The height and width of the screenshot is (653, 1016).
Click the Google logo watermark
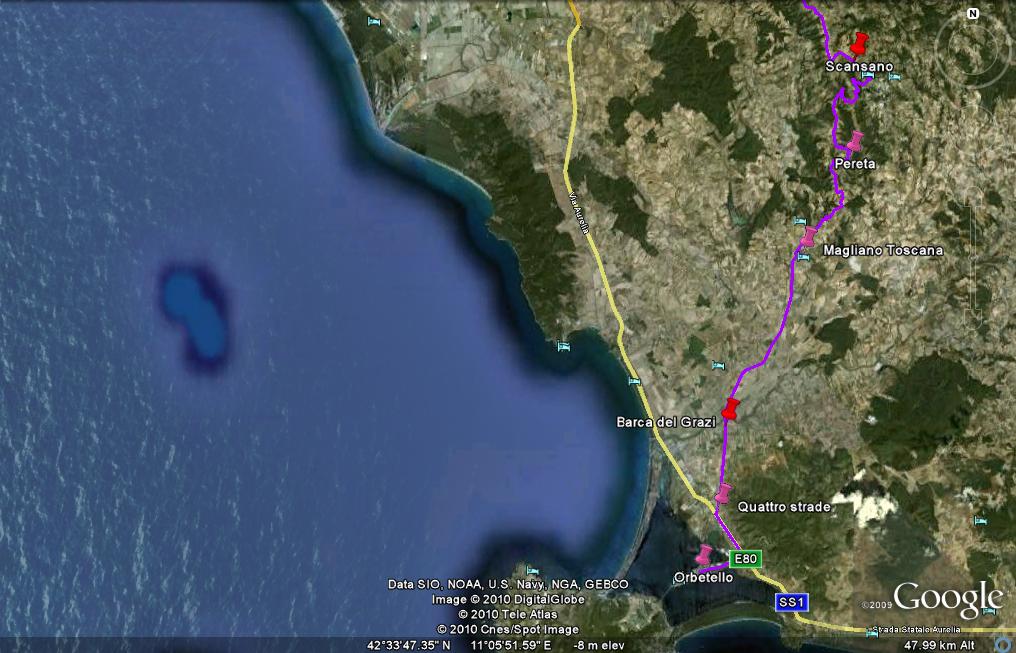click(x=946, y=598)
